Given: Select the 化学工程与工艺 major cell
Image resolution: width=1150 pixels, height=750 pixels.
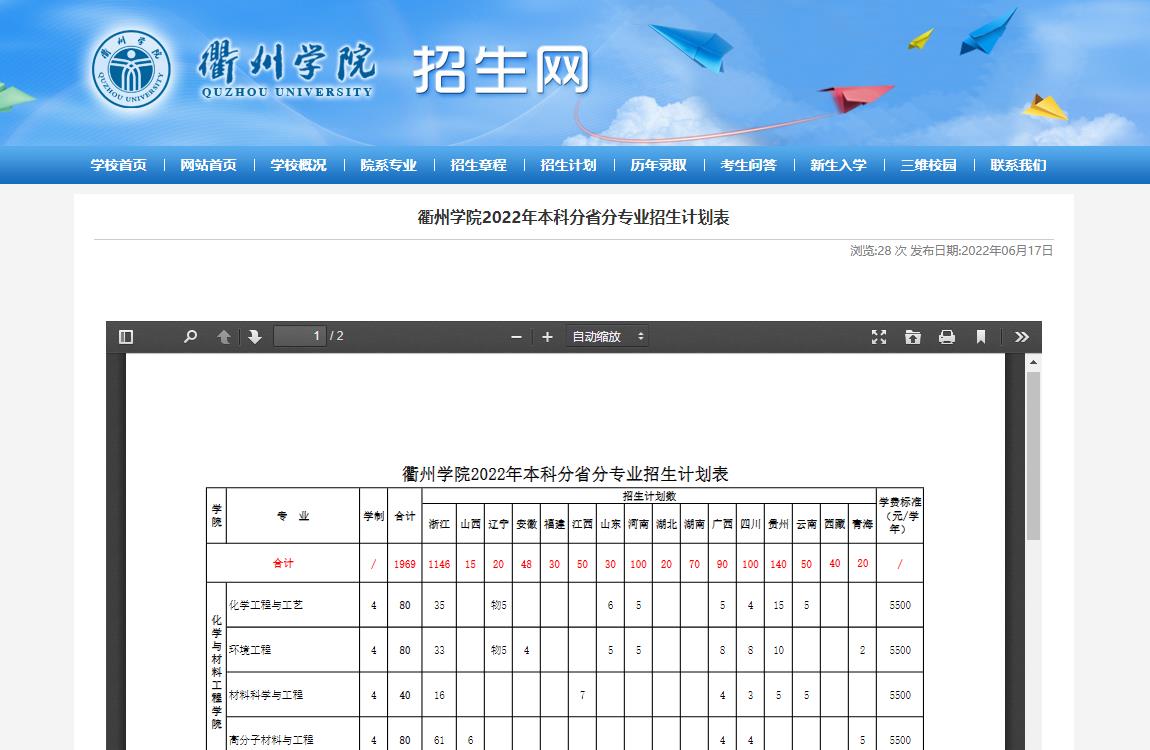Looking at the screenshot, I should pyautogui.click(x=293, y=605).
